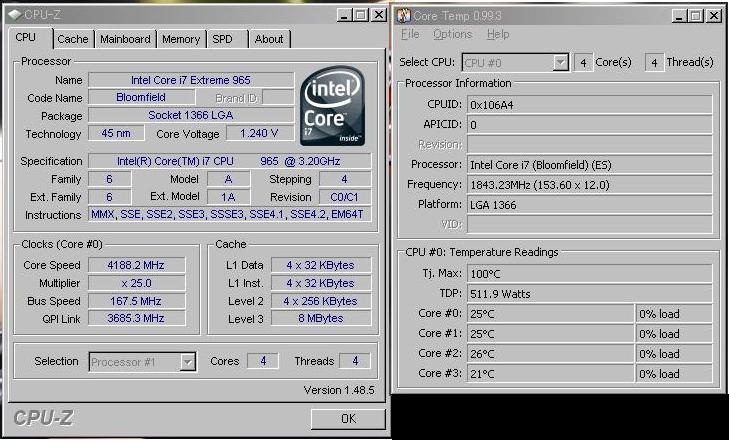Click the L1 Inst. cache value
This screenshot has height=440, width=729.
click(321, 283)
